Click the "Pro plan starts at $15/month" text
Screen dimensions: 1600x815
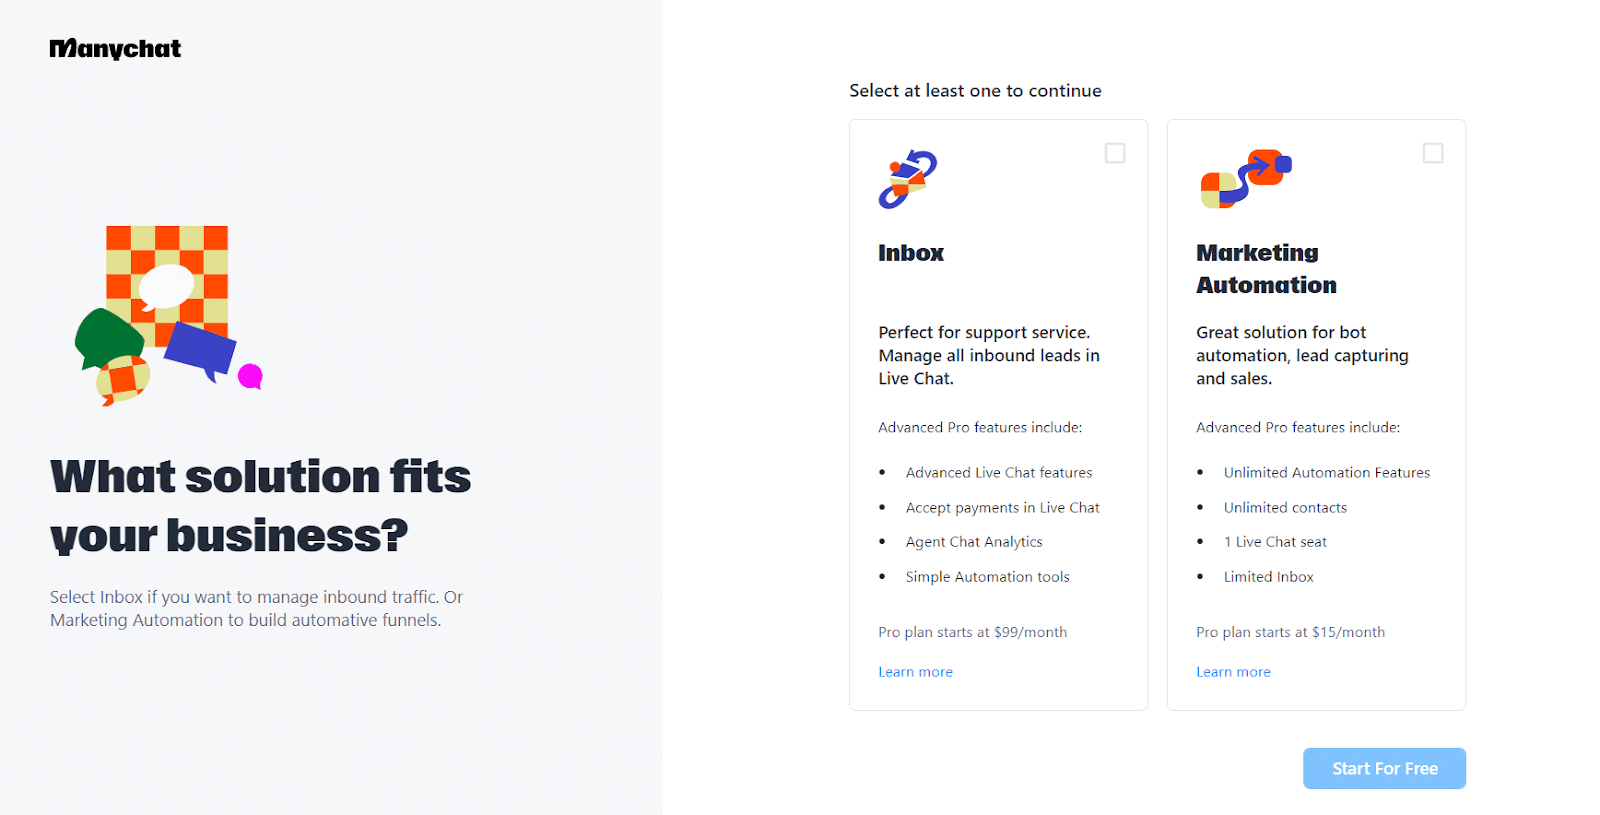pyautogui.click(x=1290, y=632)
